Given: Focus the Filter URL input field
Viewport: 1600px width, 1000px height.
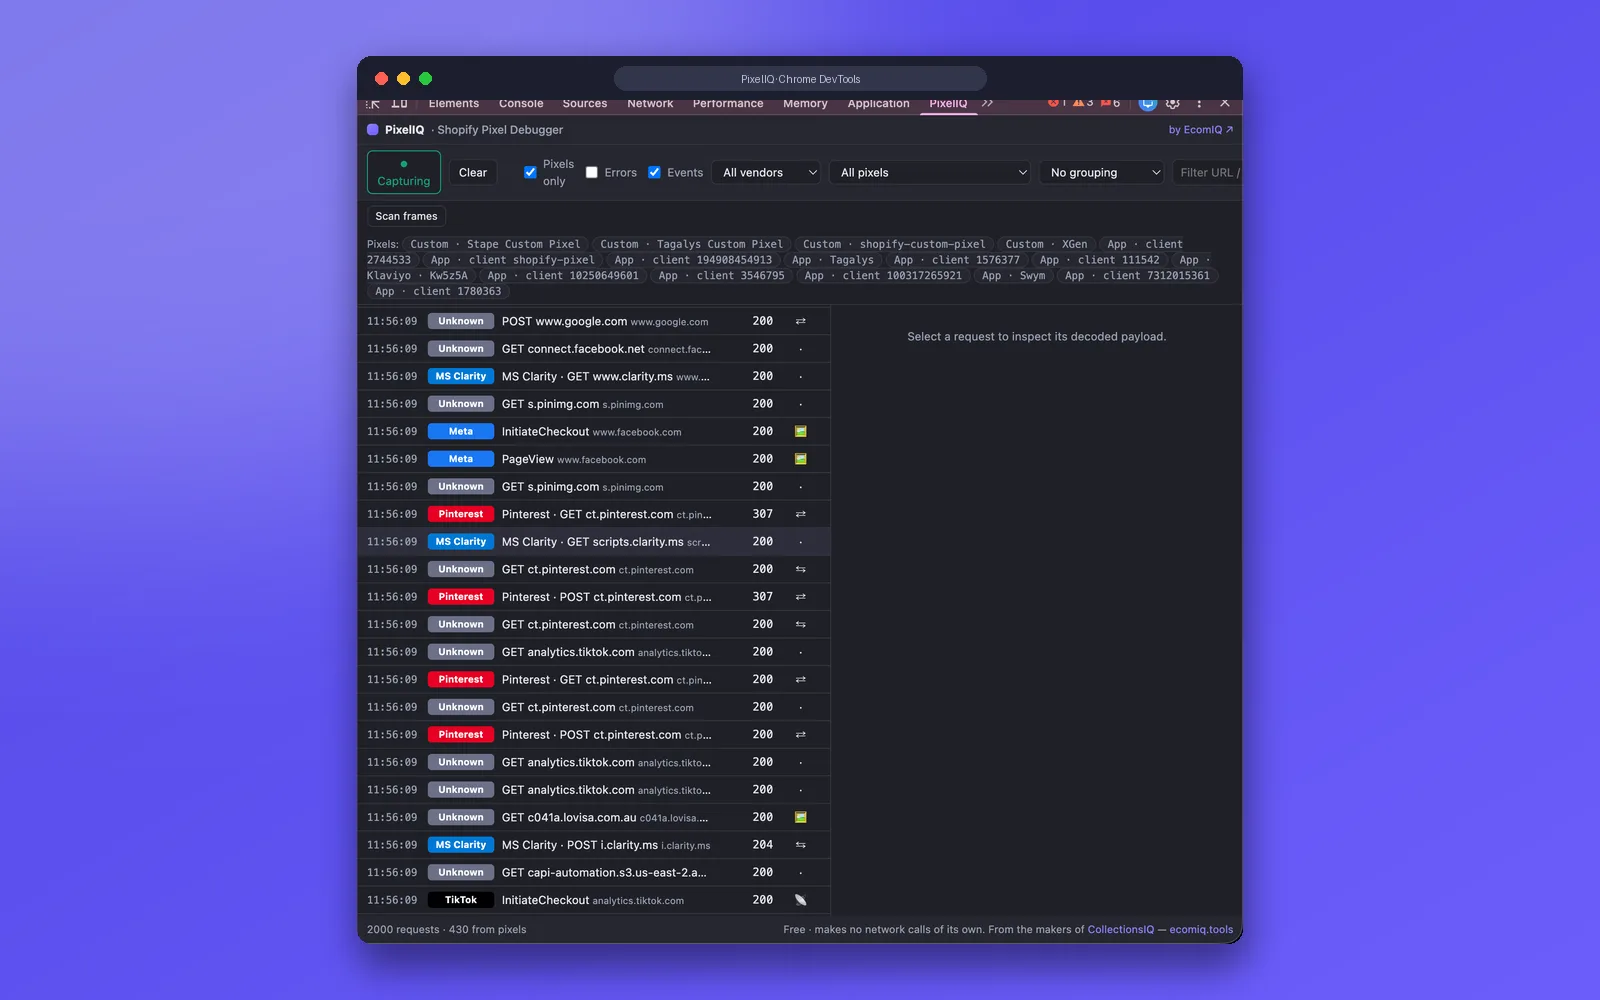Looking at the screenshot, I should [1208, 173].
